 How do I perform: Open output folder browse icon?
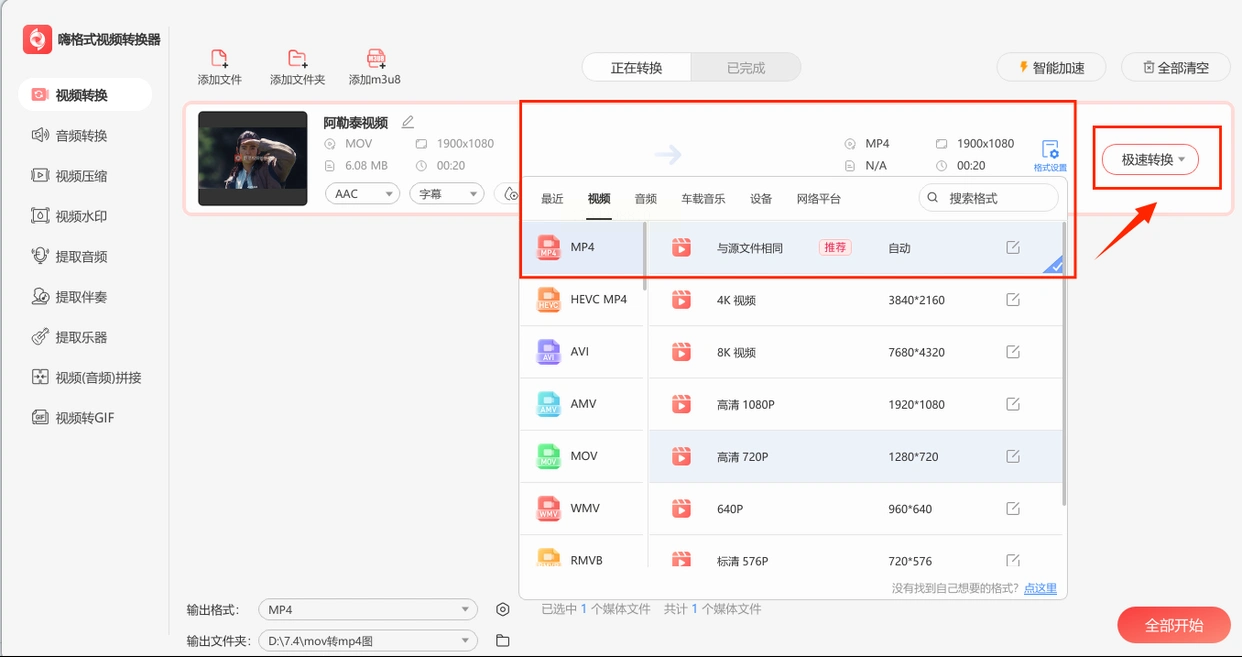pyautogui.click(x=503, y=640)
